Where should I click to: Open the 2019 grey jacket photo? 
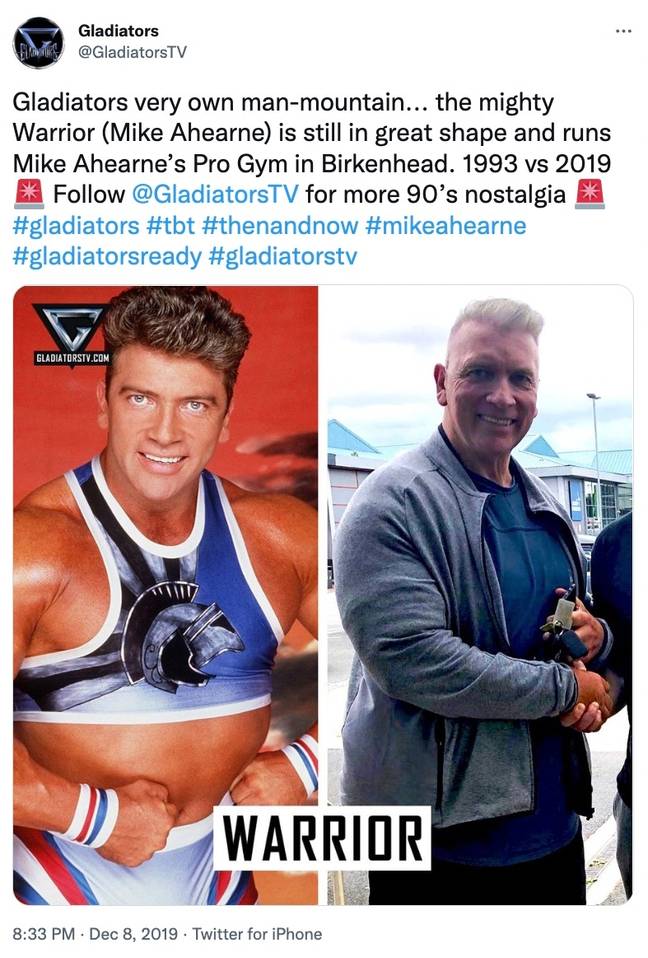click(x=476, y=596)
